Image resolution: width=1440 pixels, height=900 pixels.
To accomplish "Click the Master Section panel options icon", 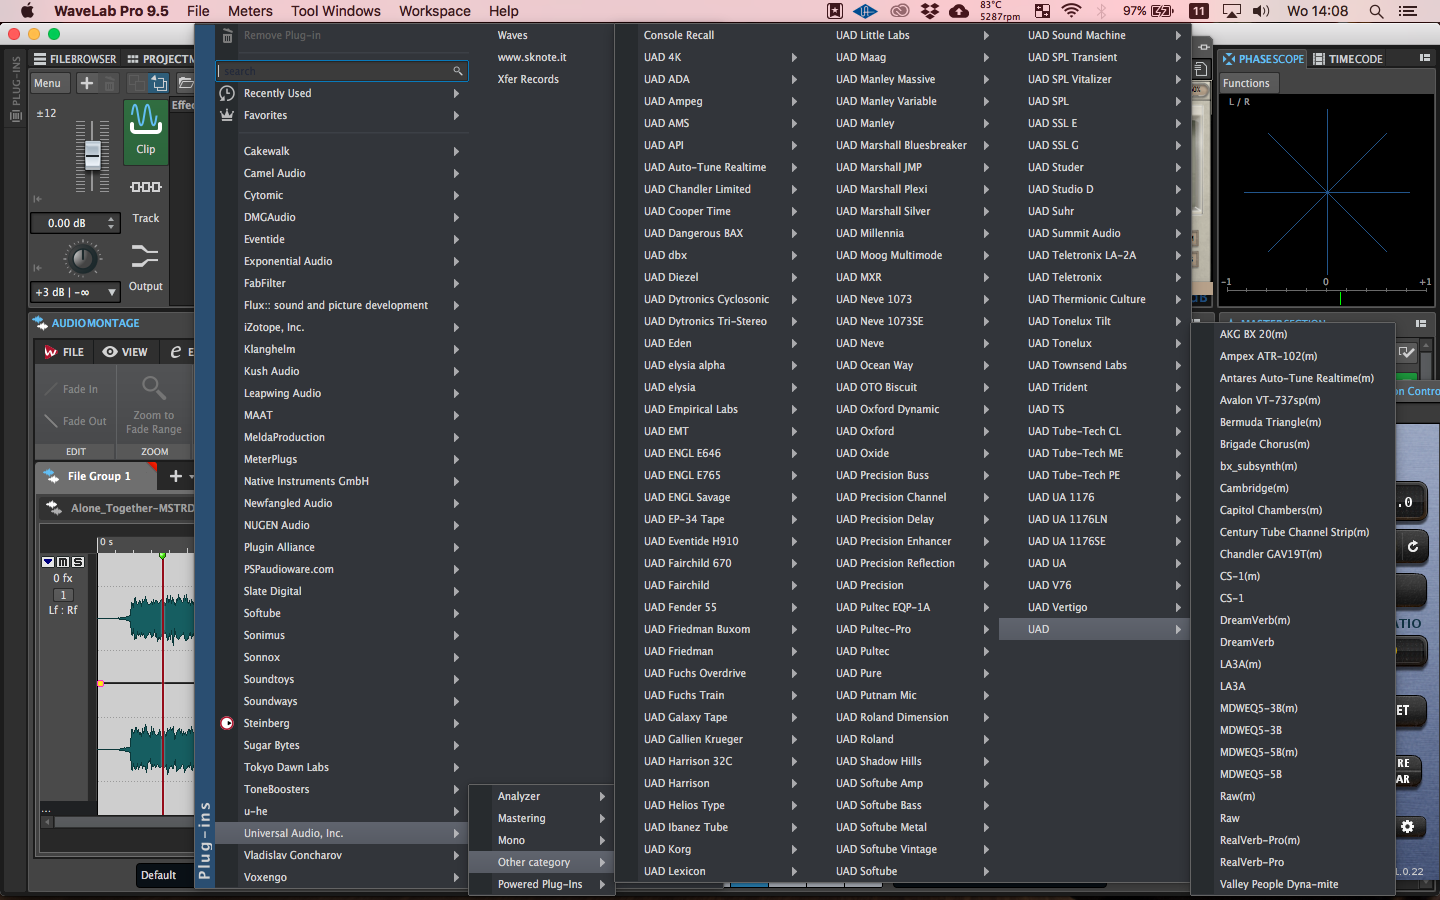I will coord(1421,323).
